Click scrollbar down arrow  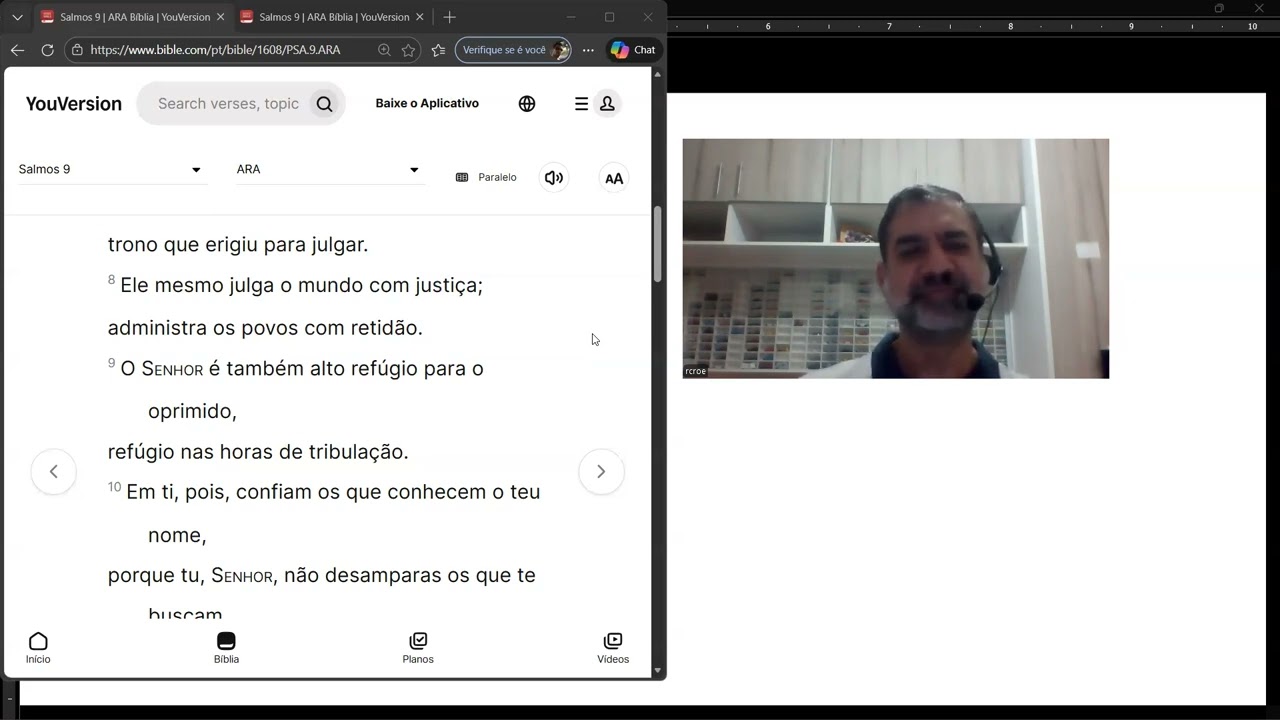tap(657, 671)
